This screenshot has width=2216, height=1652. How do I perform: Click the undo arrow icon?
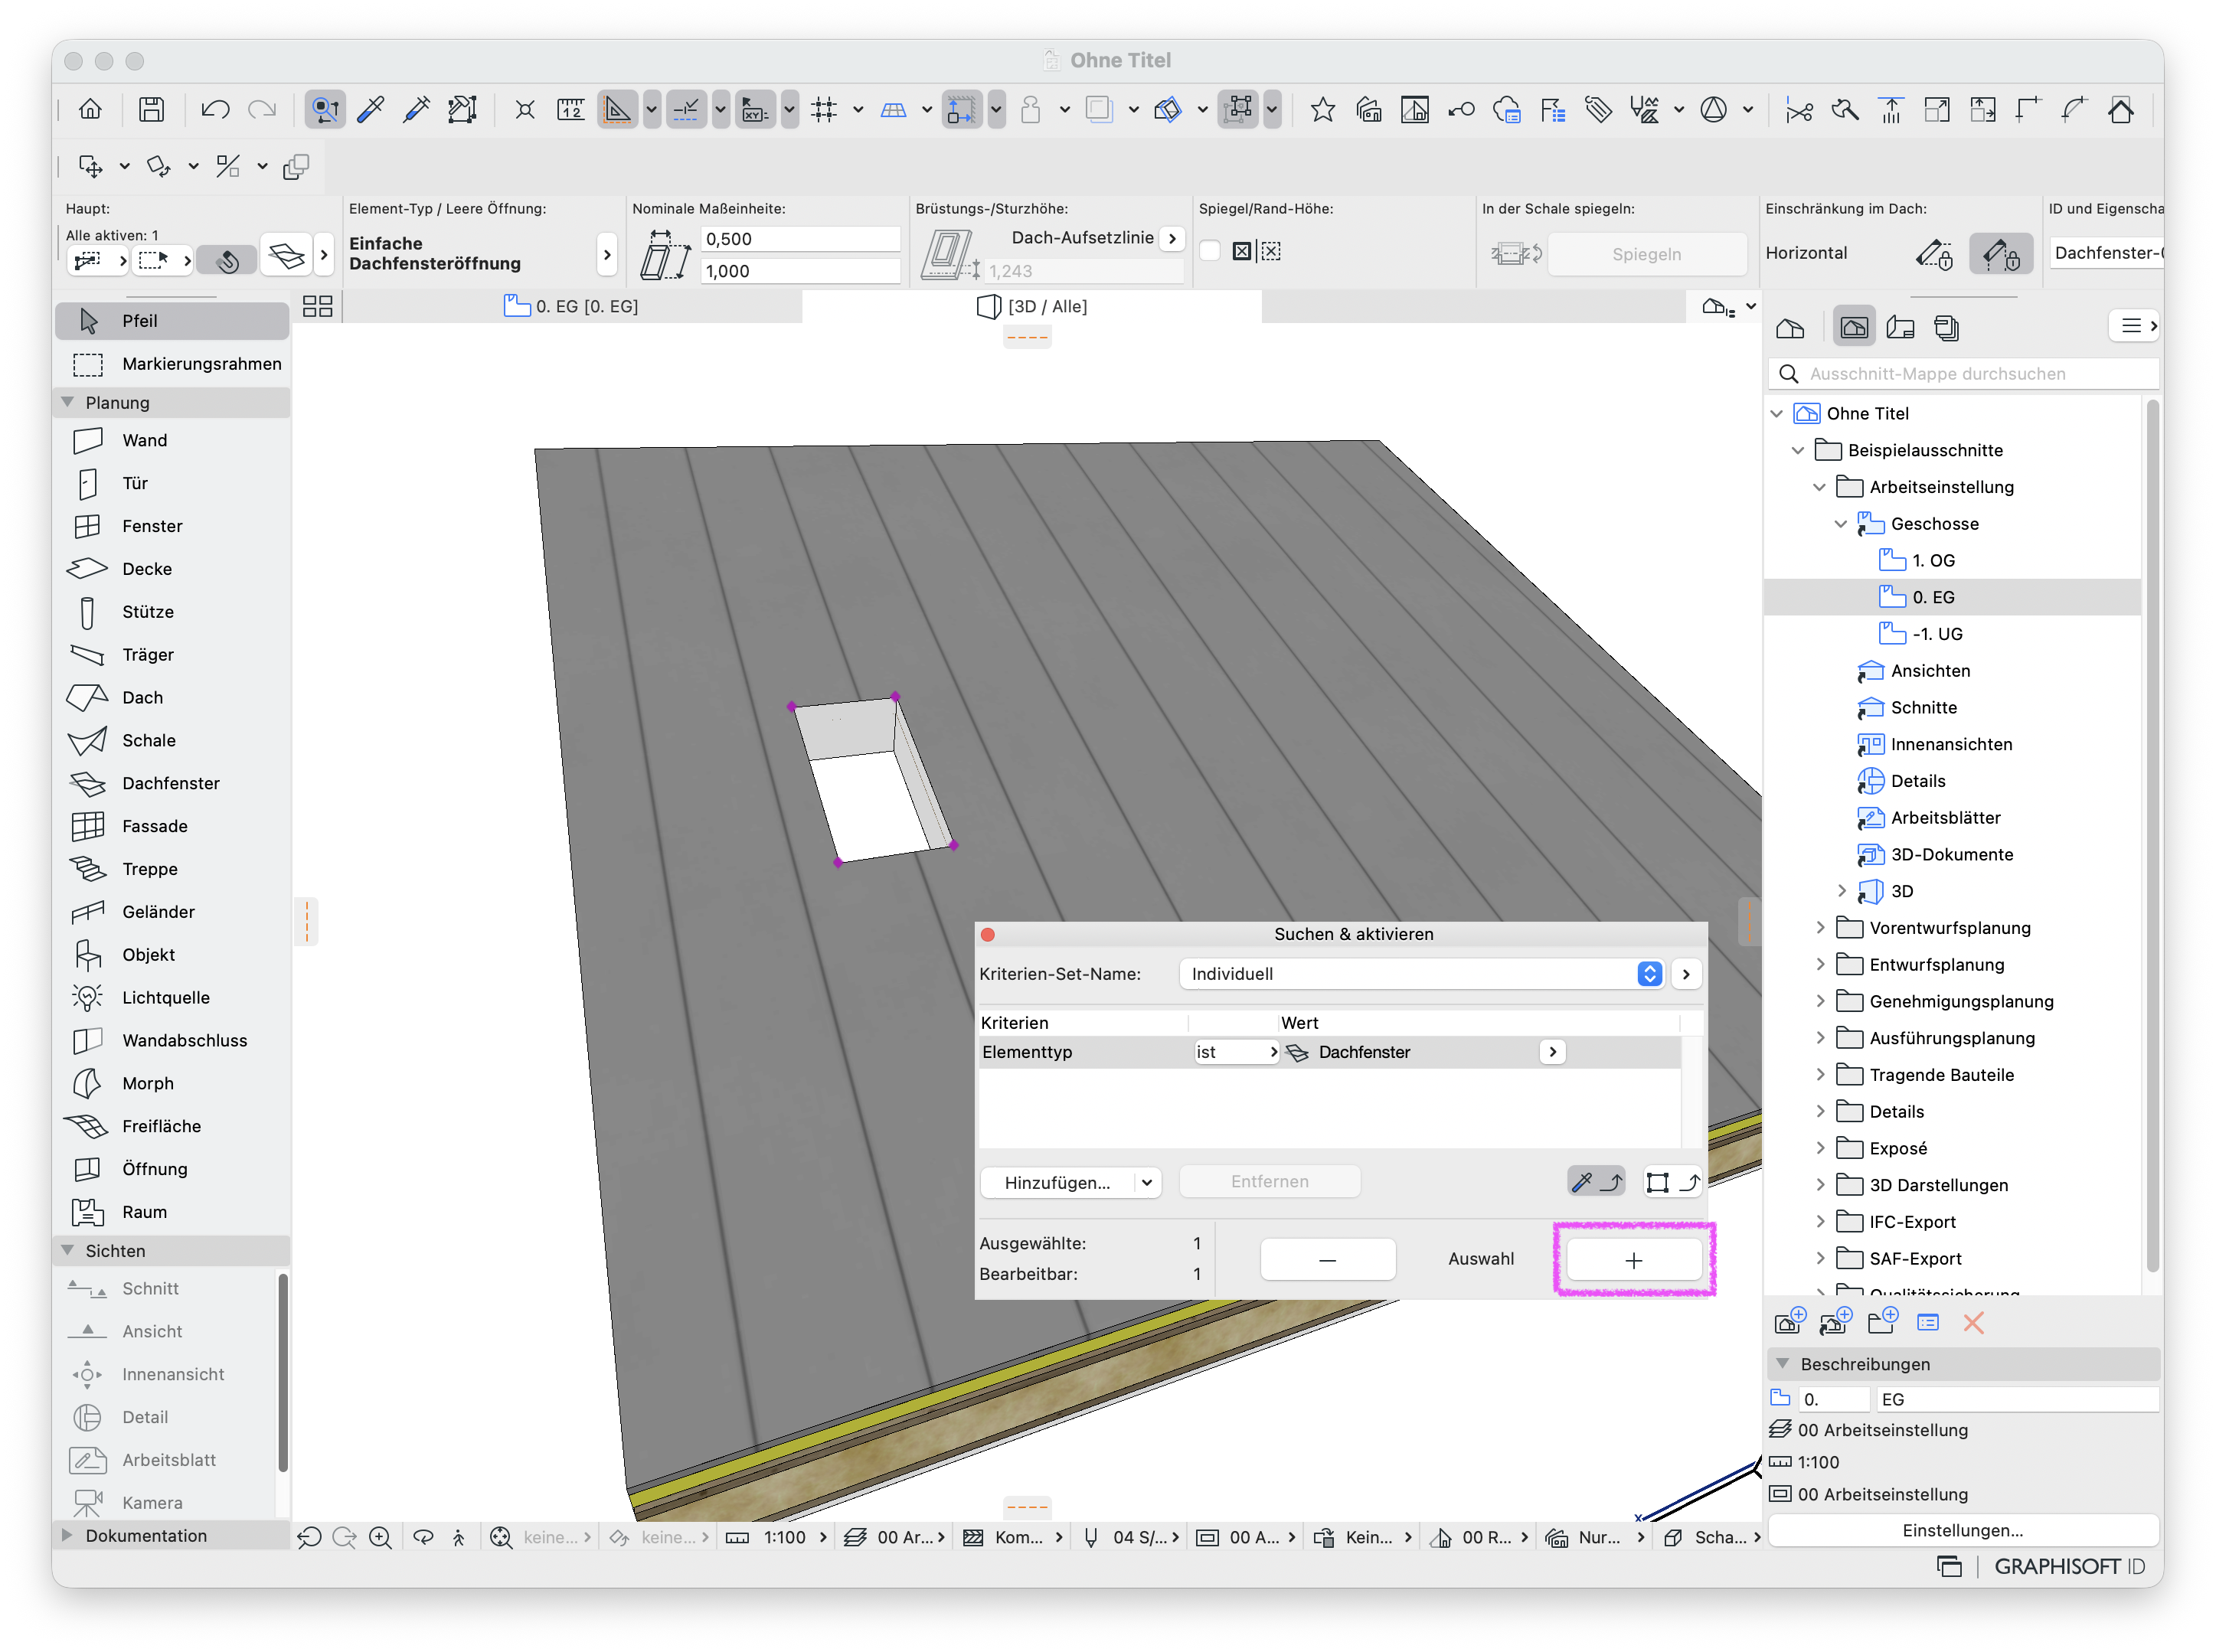[214, 109]
